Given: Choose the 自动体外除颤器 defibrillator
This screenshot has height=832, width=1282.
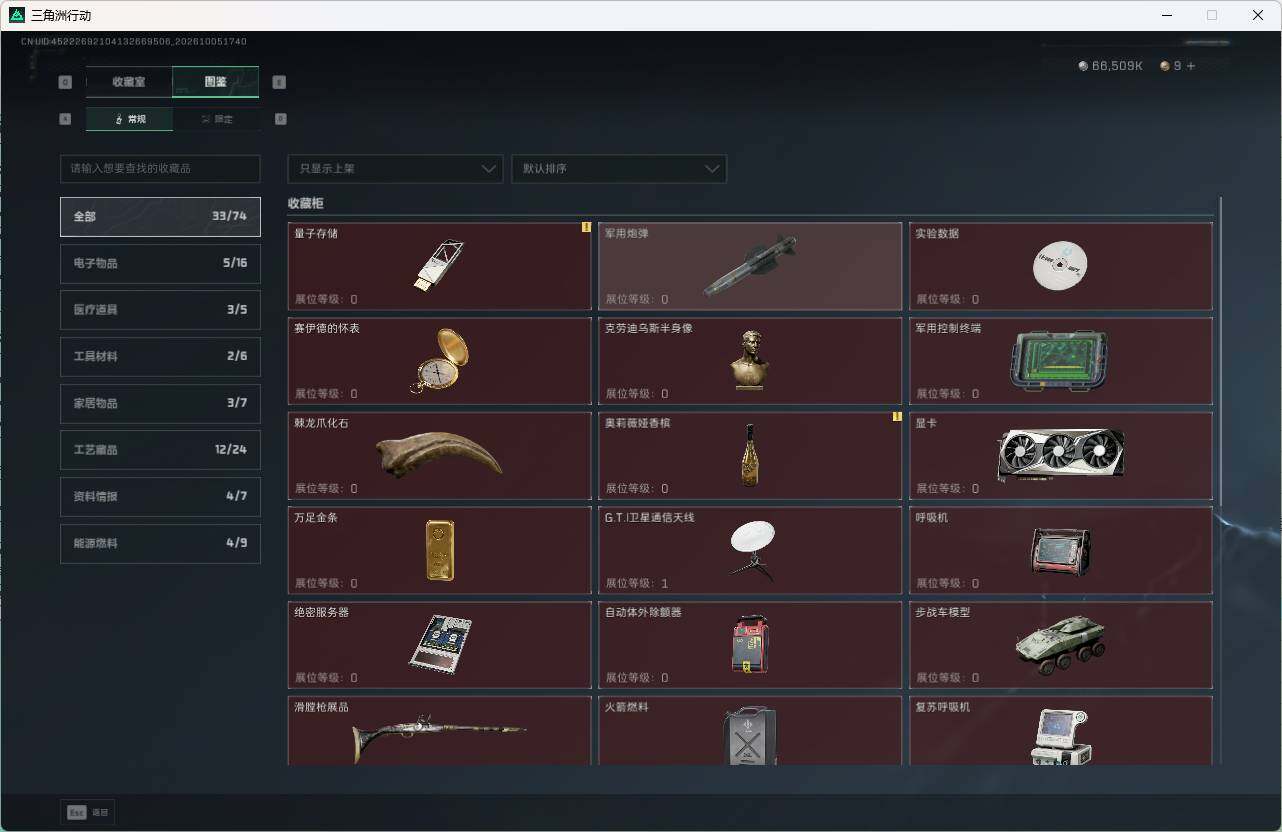Looking at the screenshot, I should 750,645.
